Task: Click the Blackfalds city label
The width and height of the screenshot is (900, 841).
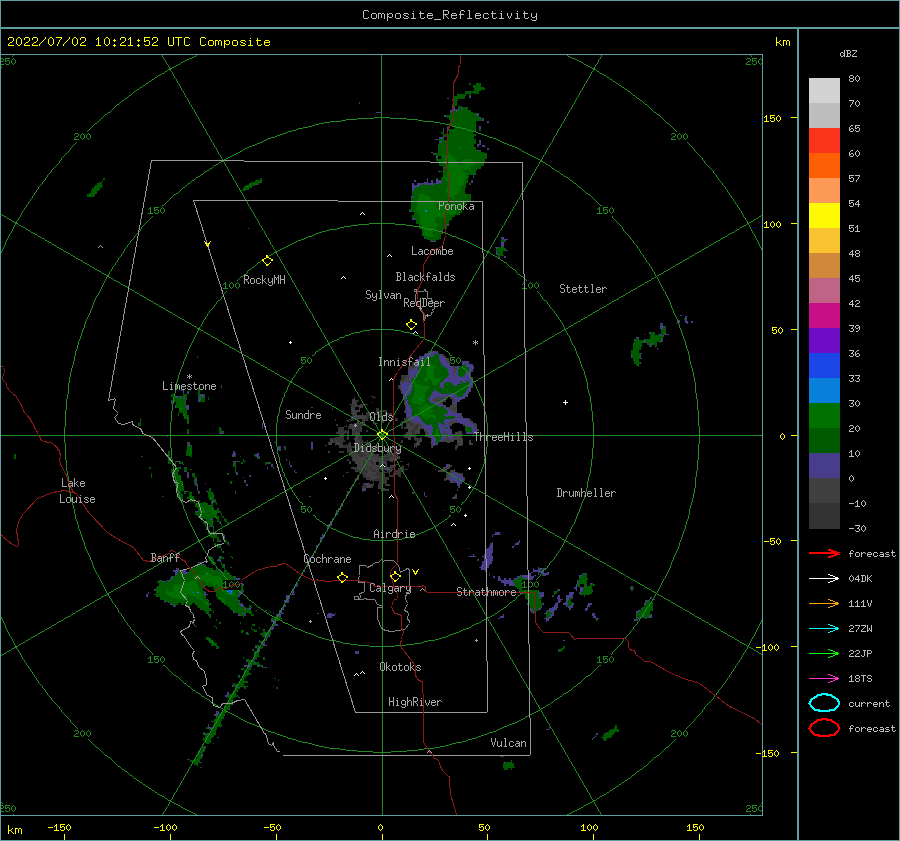Action: (425, 277)
